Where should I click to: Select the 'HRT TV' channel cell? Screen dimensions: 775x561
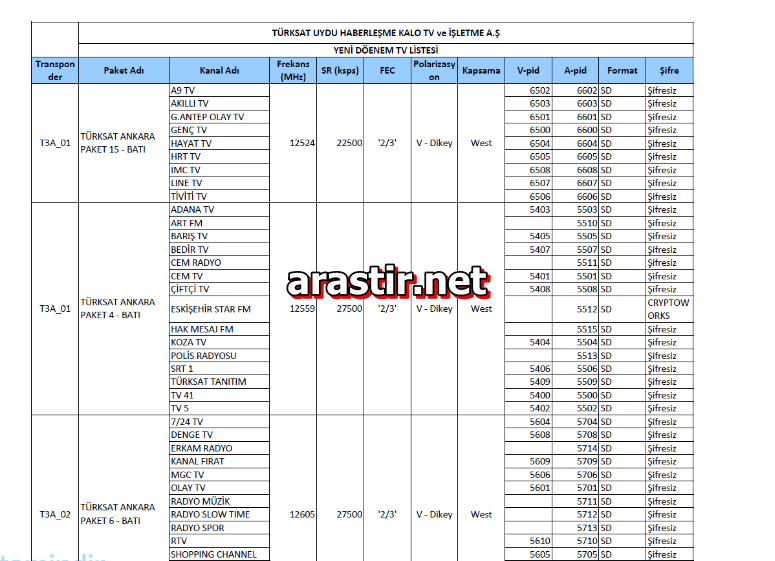tap(219, 157)
